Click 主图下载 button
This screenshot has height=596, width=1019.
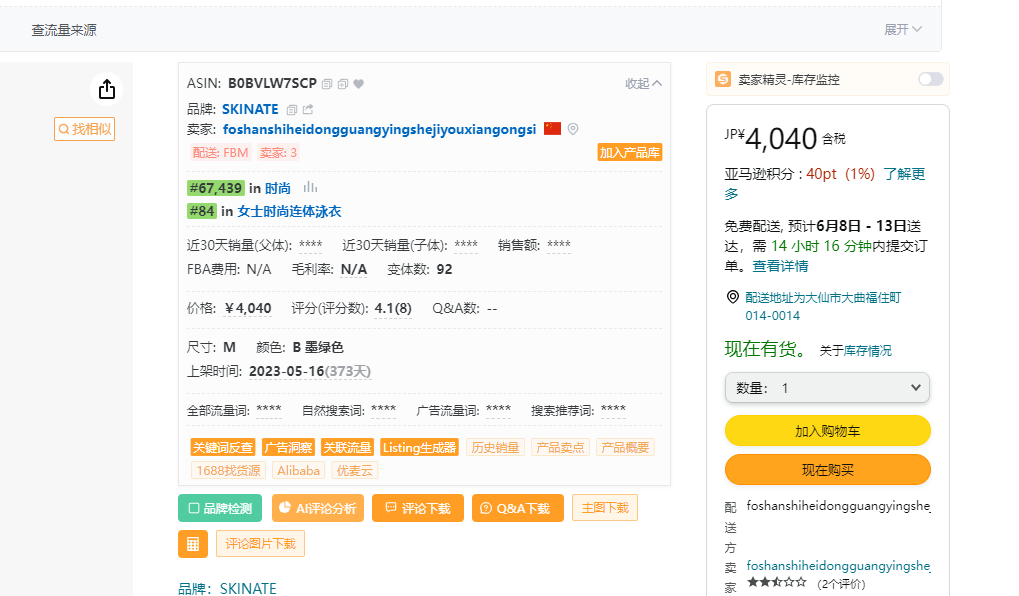605,508
